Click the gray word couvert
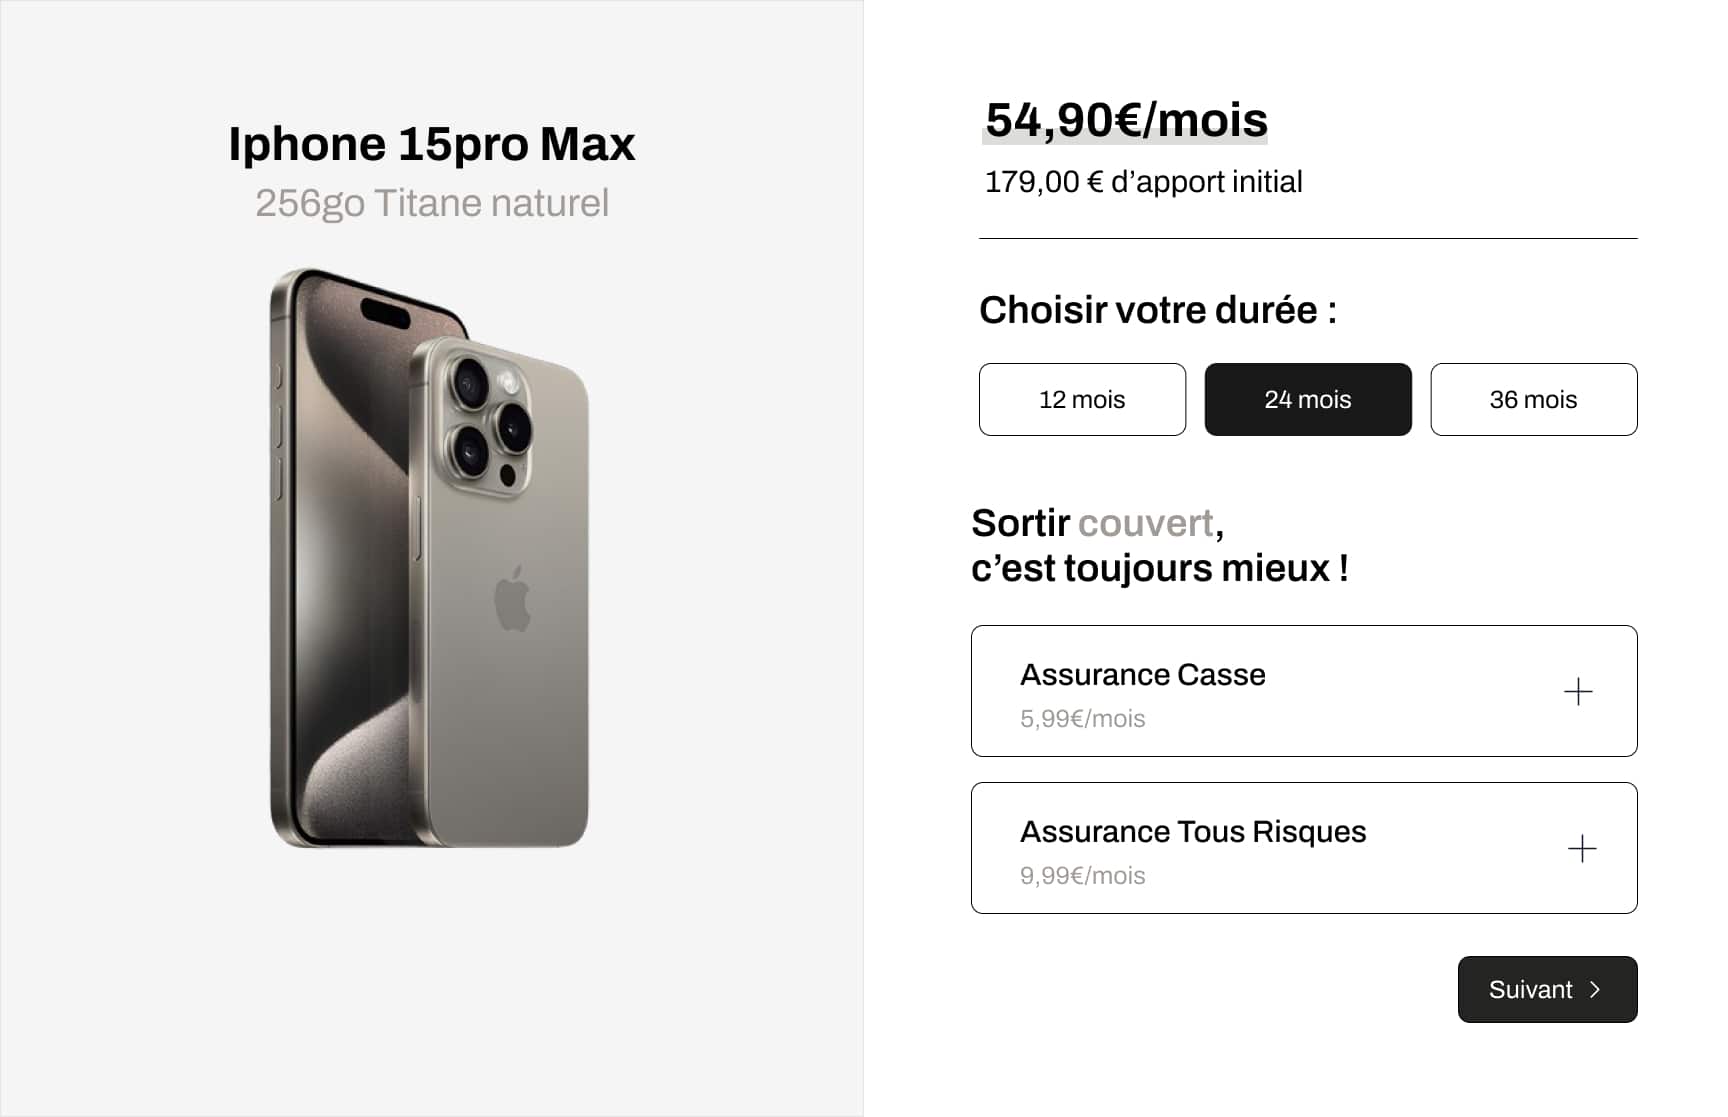This screenshot has width=1728, height=1117. [1145, 523]
